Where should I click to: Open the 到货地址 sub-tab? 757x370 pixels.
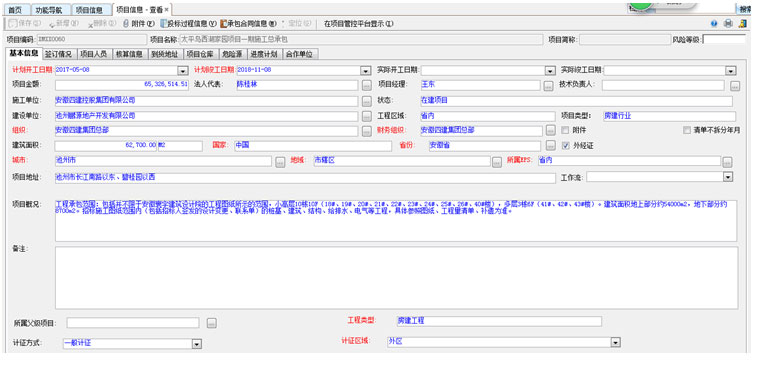165,54
